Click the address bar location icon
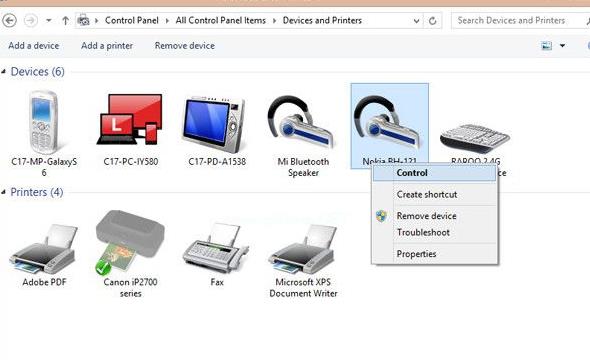Image resolution: width=590 pixels, height=360 pixels. click(x=83, y=20)
